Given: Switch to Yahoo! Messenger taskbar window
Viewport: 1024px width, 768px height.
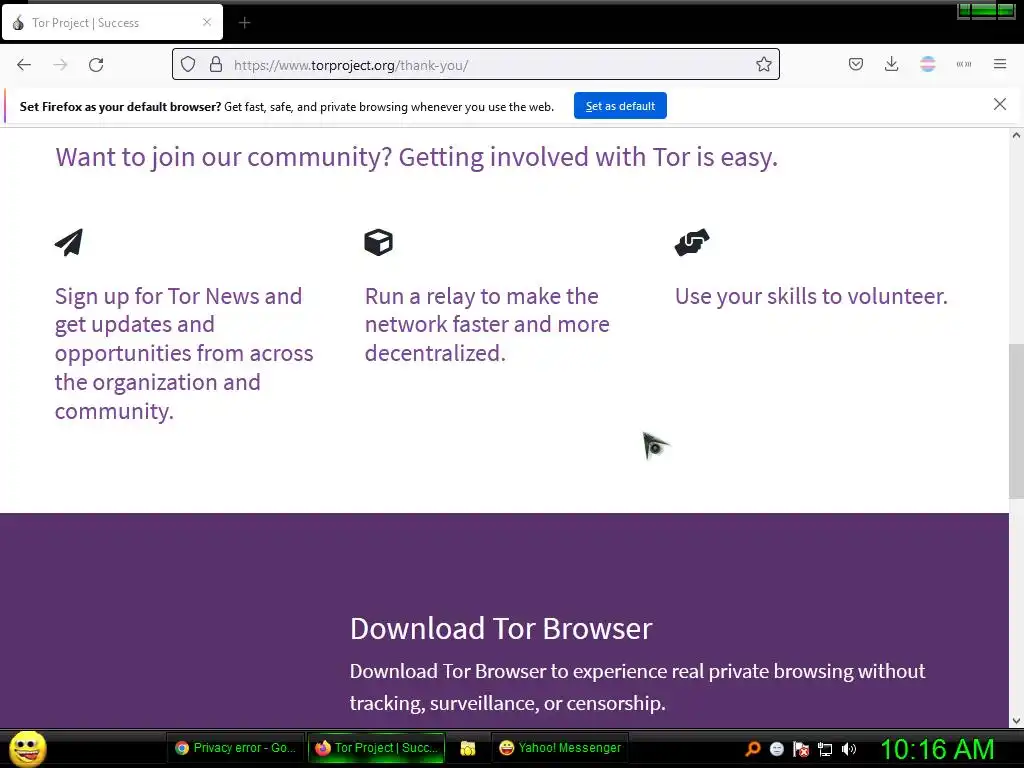Looking at the screenshot, I should pos(560,748).
